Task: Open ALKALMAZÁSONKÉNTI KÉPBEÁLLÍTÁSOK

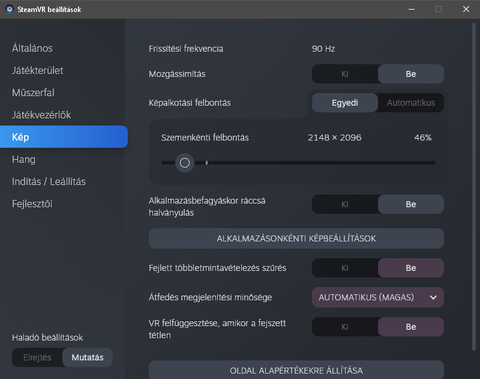Action: point(296,238)
